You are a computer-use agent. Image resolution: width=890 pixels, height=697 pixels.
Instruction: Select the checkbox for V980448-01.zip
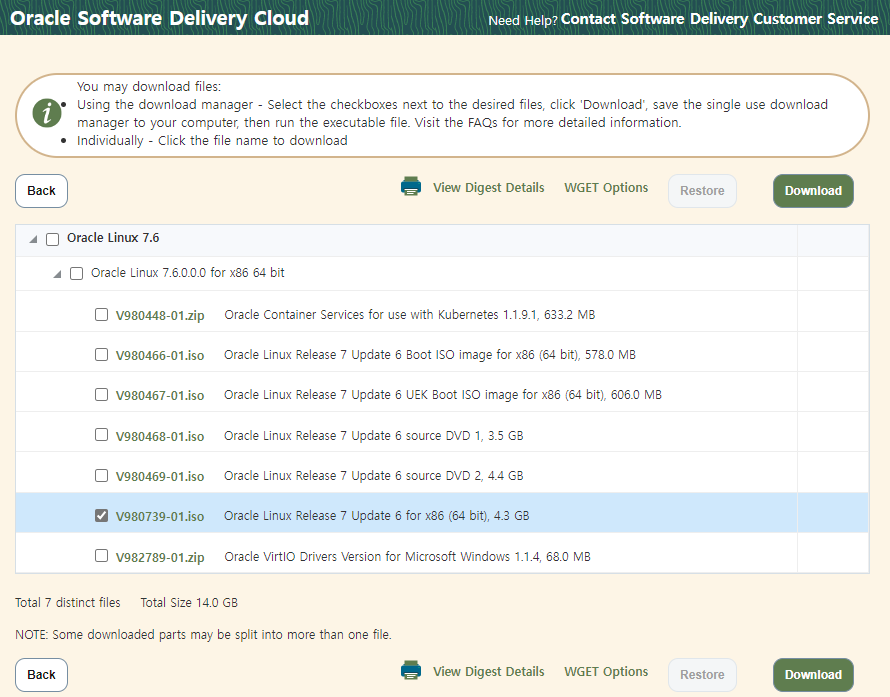pos(101,314)
